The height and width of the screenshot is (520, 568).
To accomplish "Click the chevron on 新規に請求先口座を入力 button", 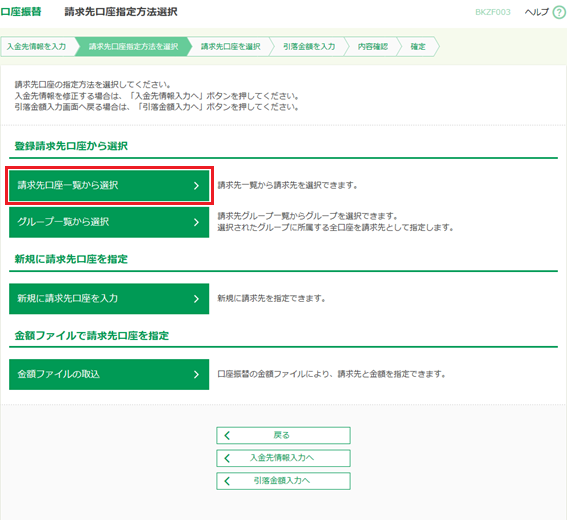I will point(196,299).
